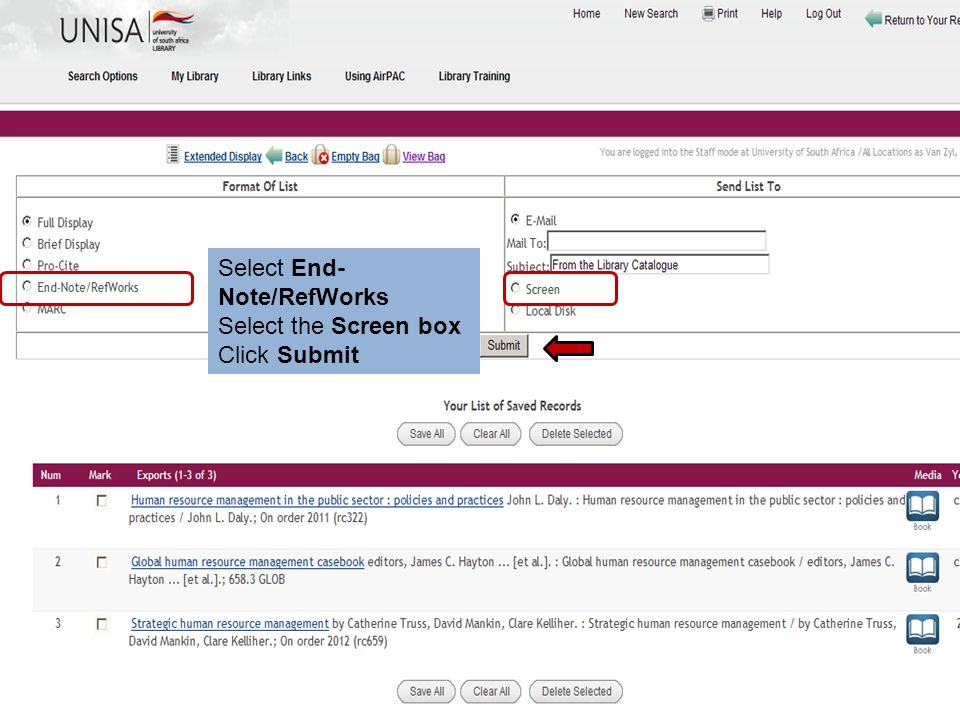960x720 pixels.
Task: Start a New Search
Action: click(x=651, y=13)
